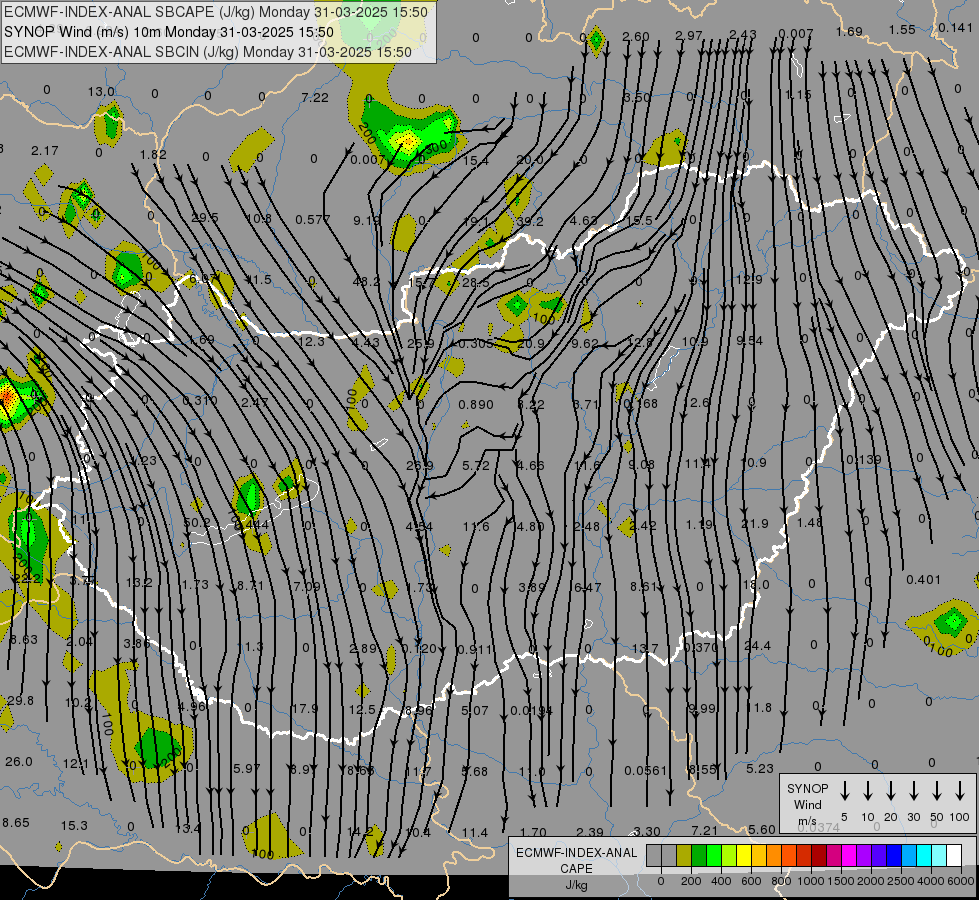The width and height of the screenshot is (979, 900).
Task: Click the 1000 tick on CAPE scale
Action: (810, 881)
